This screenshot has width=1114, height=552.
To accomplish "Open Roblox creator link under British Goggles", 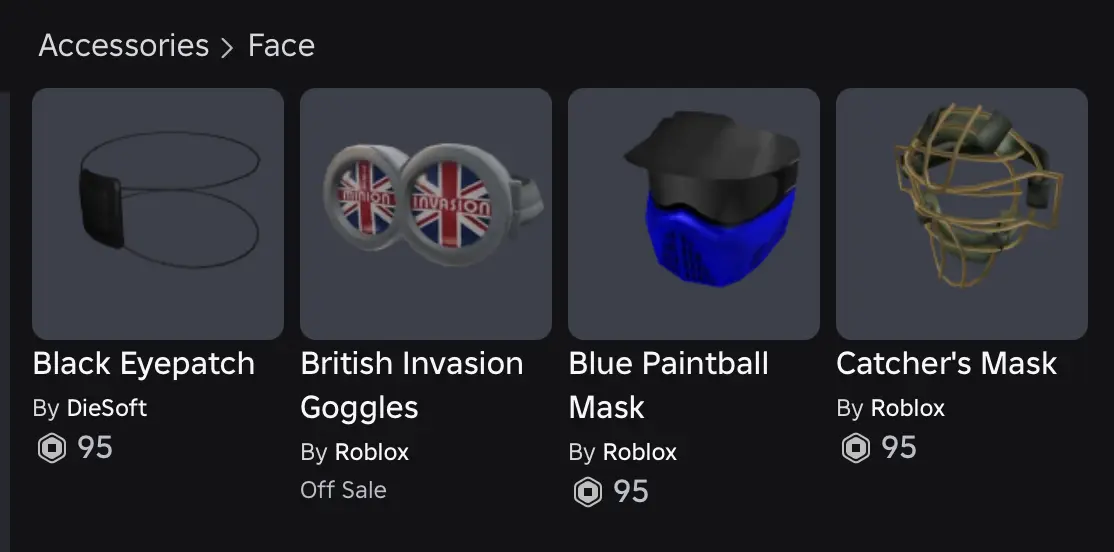I will pos(372,452).
